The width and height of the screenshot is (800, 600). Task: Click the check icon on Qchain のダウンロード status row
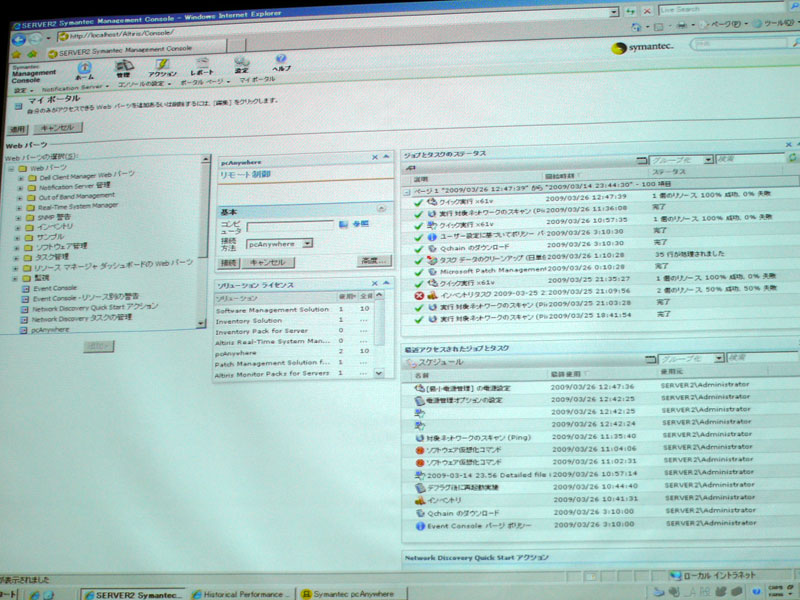point(419,249)
